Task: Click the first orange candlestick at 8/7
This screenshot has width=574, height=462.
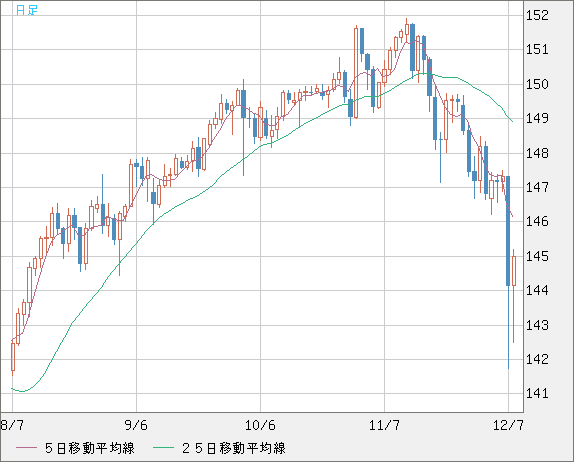Action: [13, 357]
